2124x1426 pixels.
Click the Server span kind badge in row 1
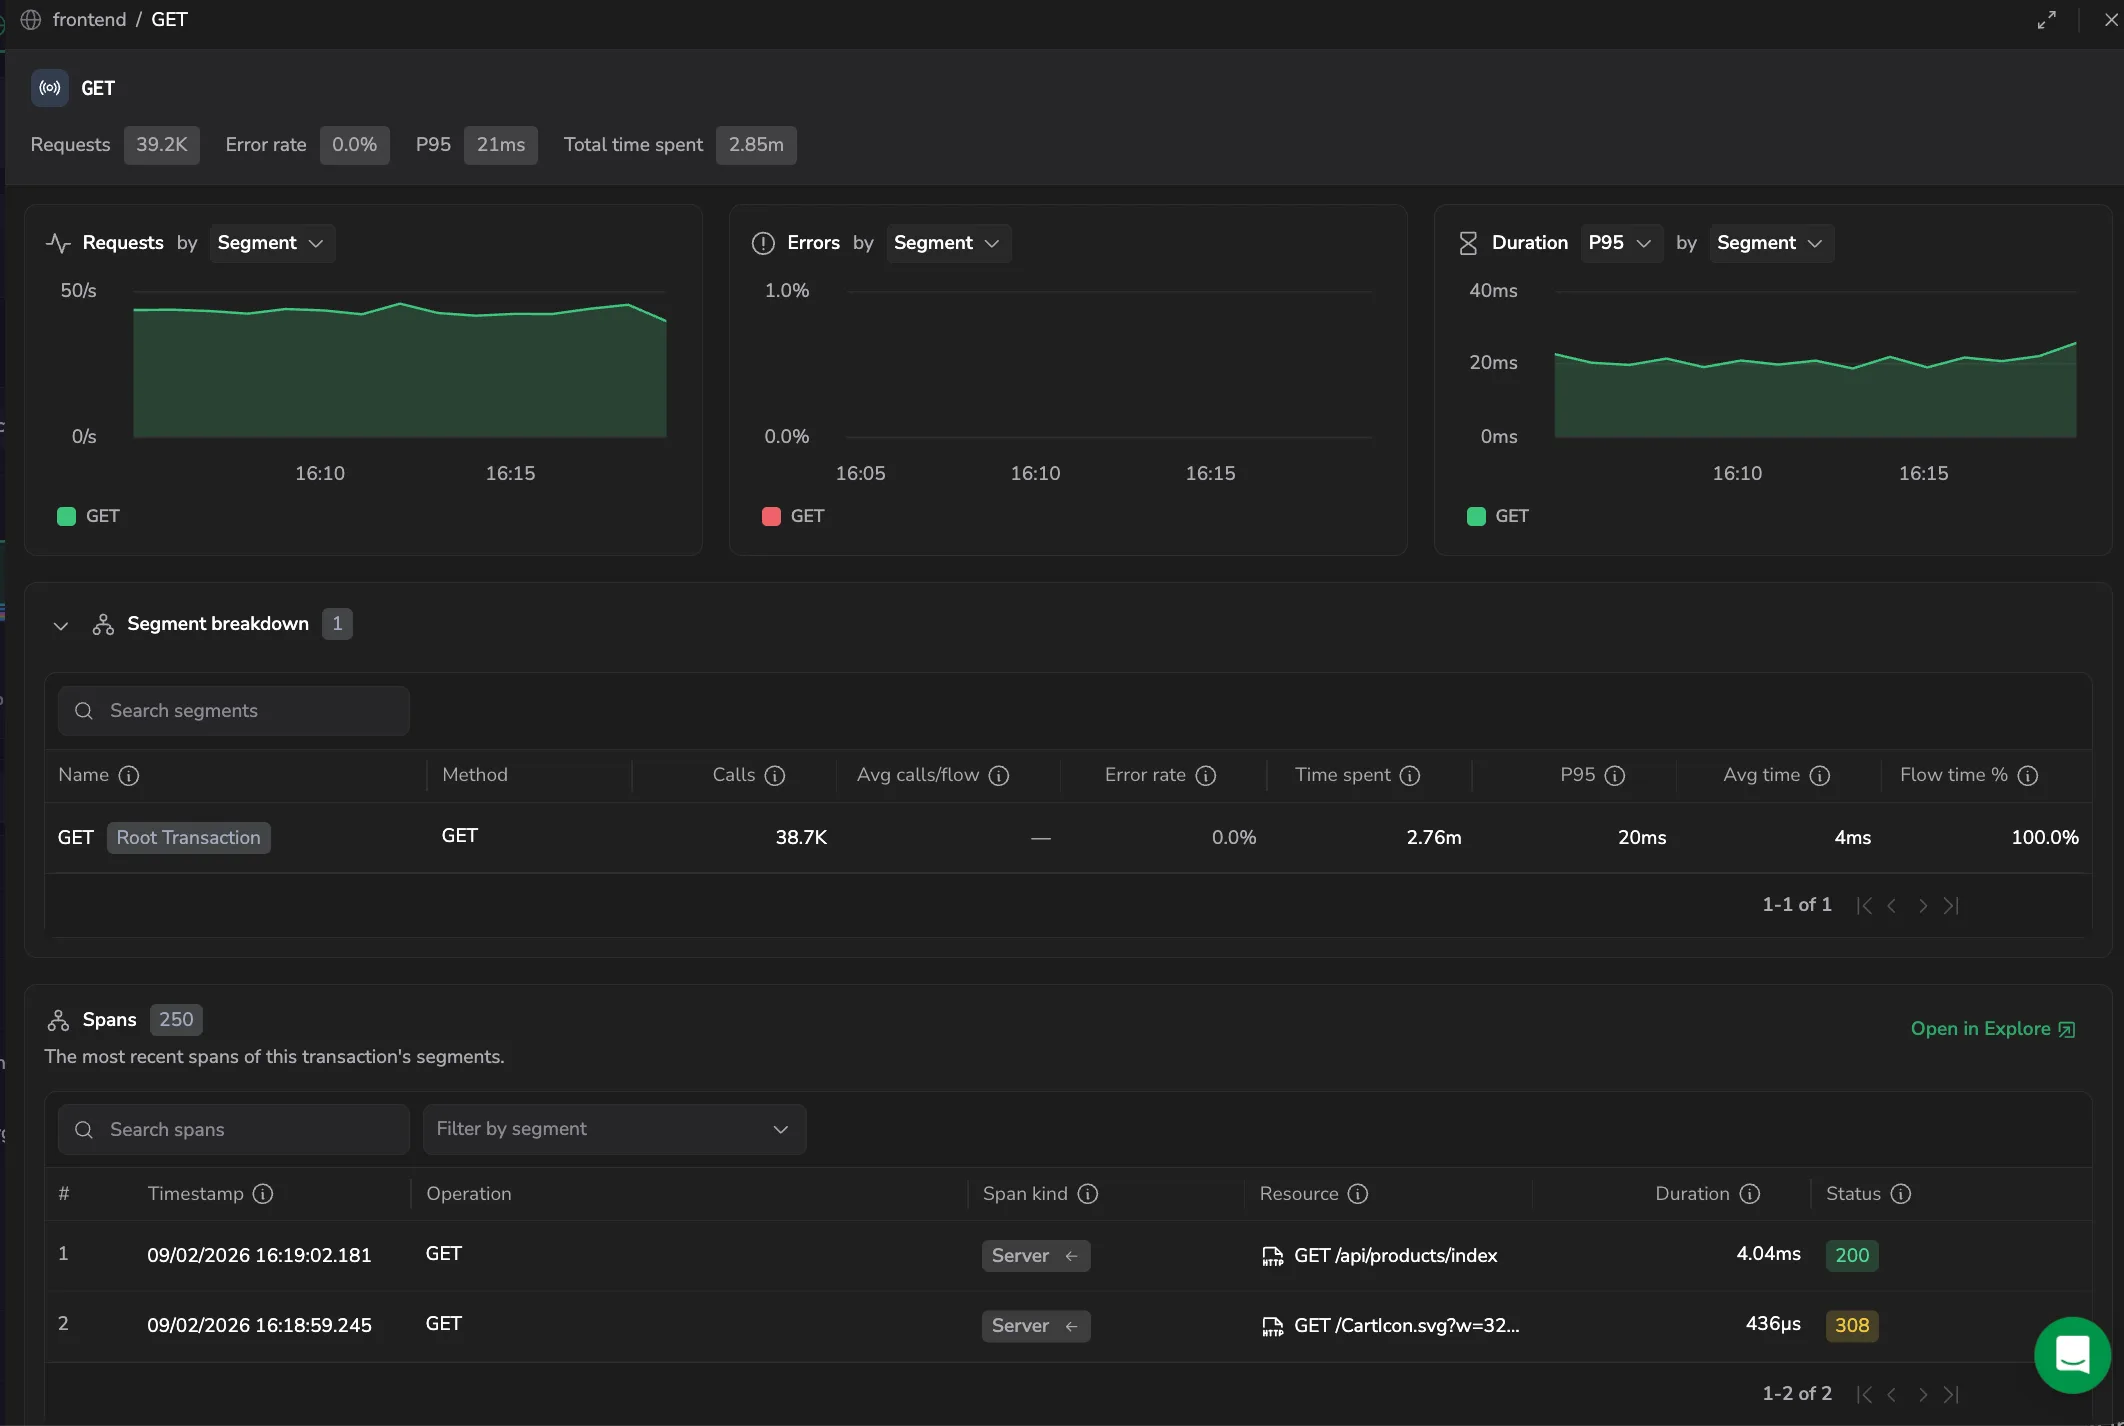pyautogui.click(x=1036, y=1256)
